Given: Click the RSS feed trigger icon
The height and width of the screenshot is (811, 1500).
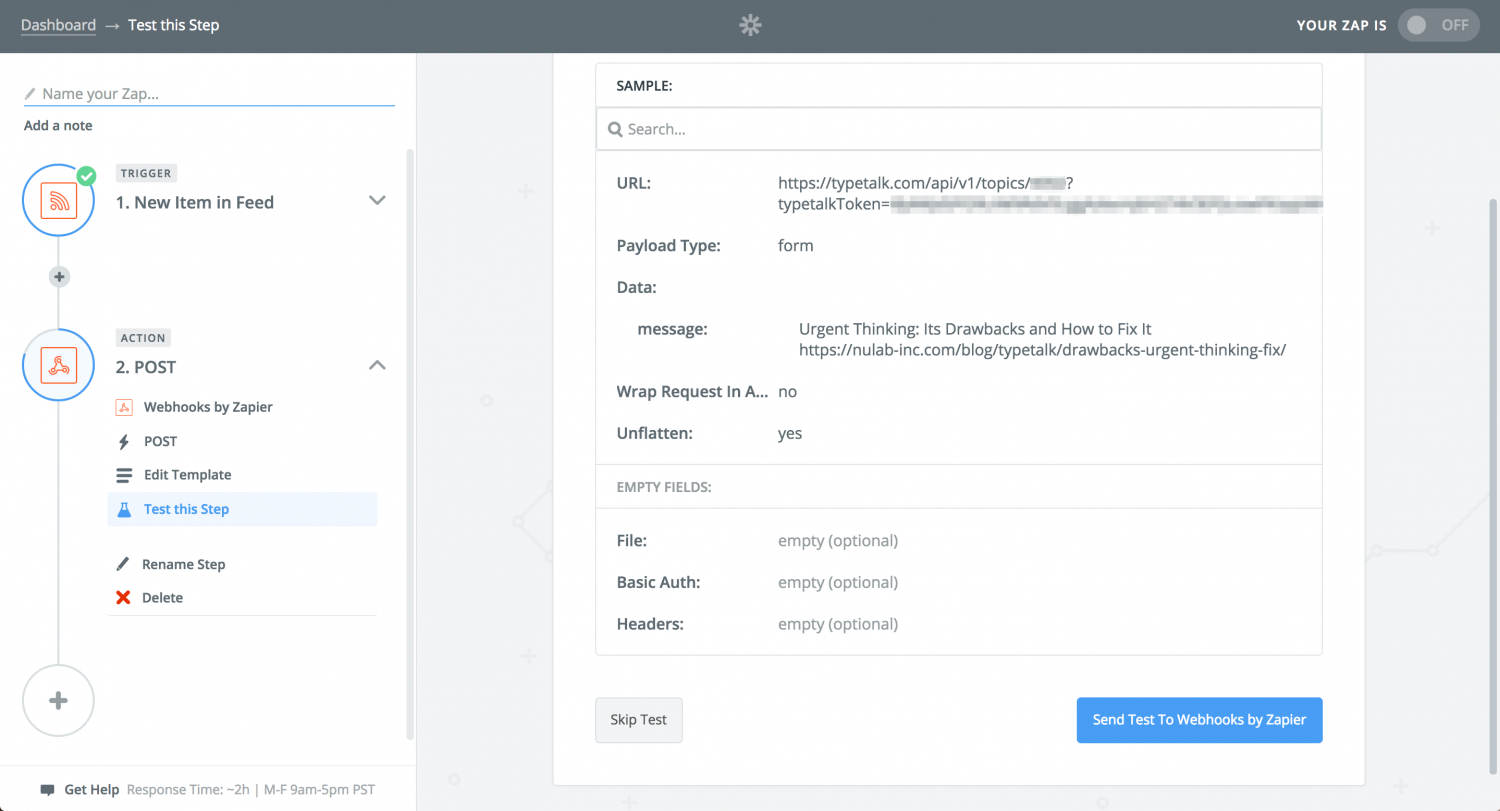Looking at the screenshot, I should pyautogui.click(x=58, y=201).
